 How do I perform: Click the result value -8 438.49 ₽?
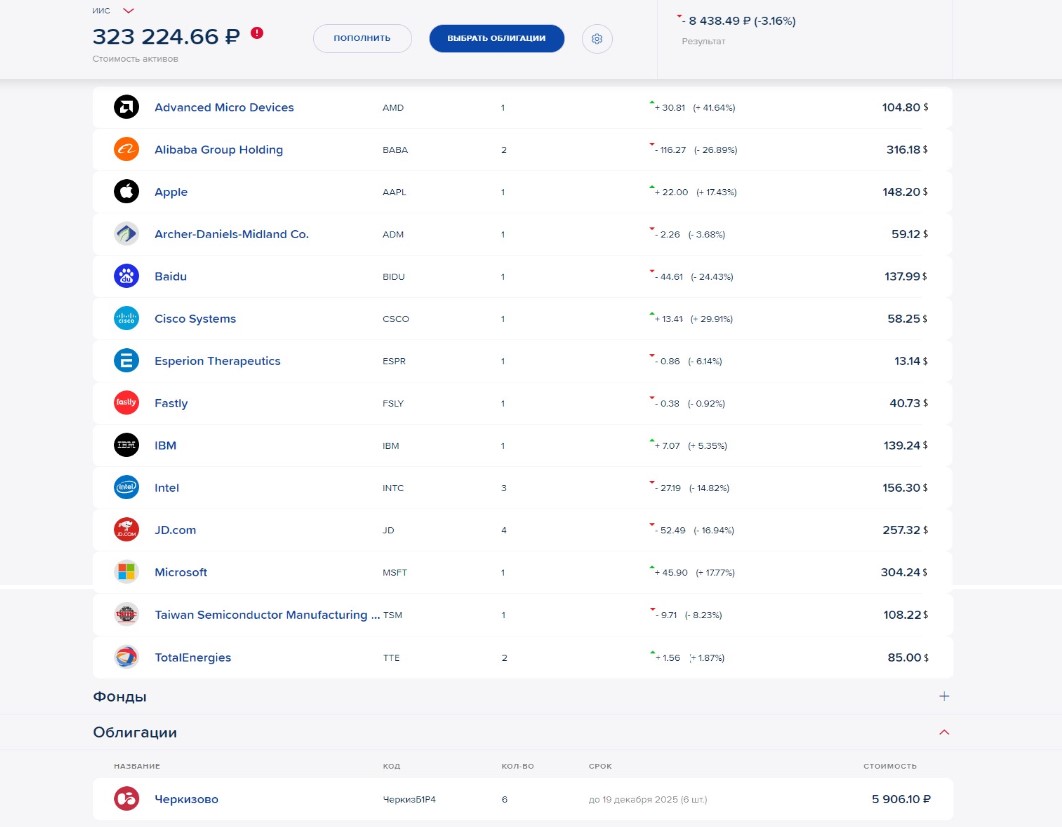pyautogui.click(x=738, y=21)
